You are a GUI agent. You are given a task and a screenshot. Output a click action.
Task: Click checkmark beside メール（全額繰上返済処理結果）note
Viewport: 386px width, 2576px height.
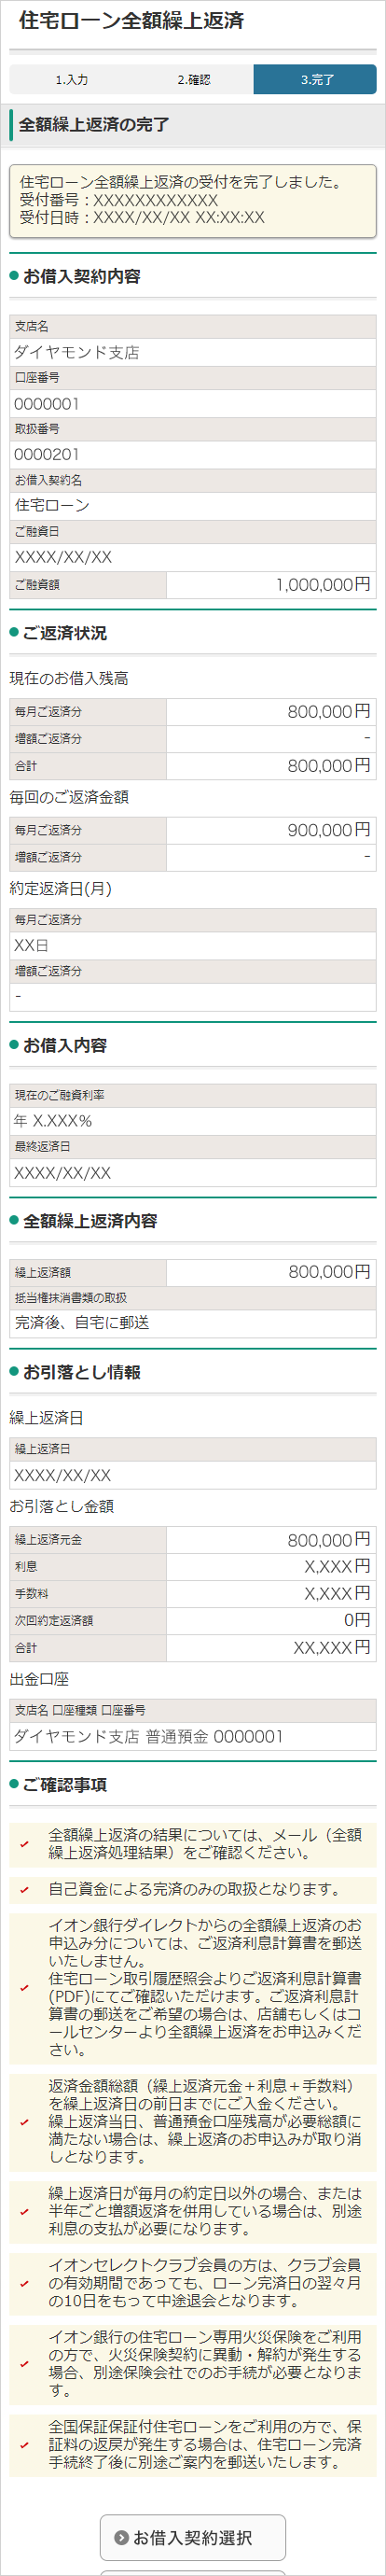(x=25, y=1844)
